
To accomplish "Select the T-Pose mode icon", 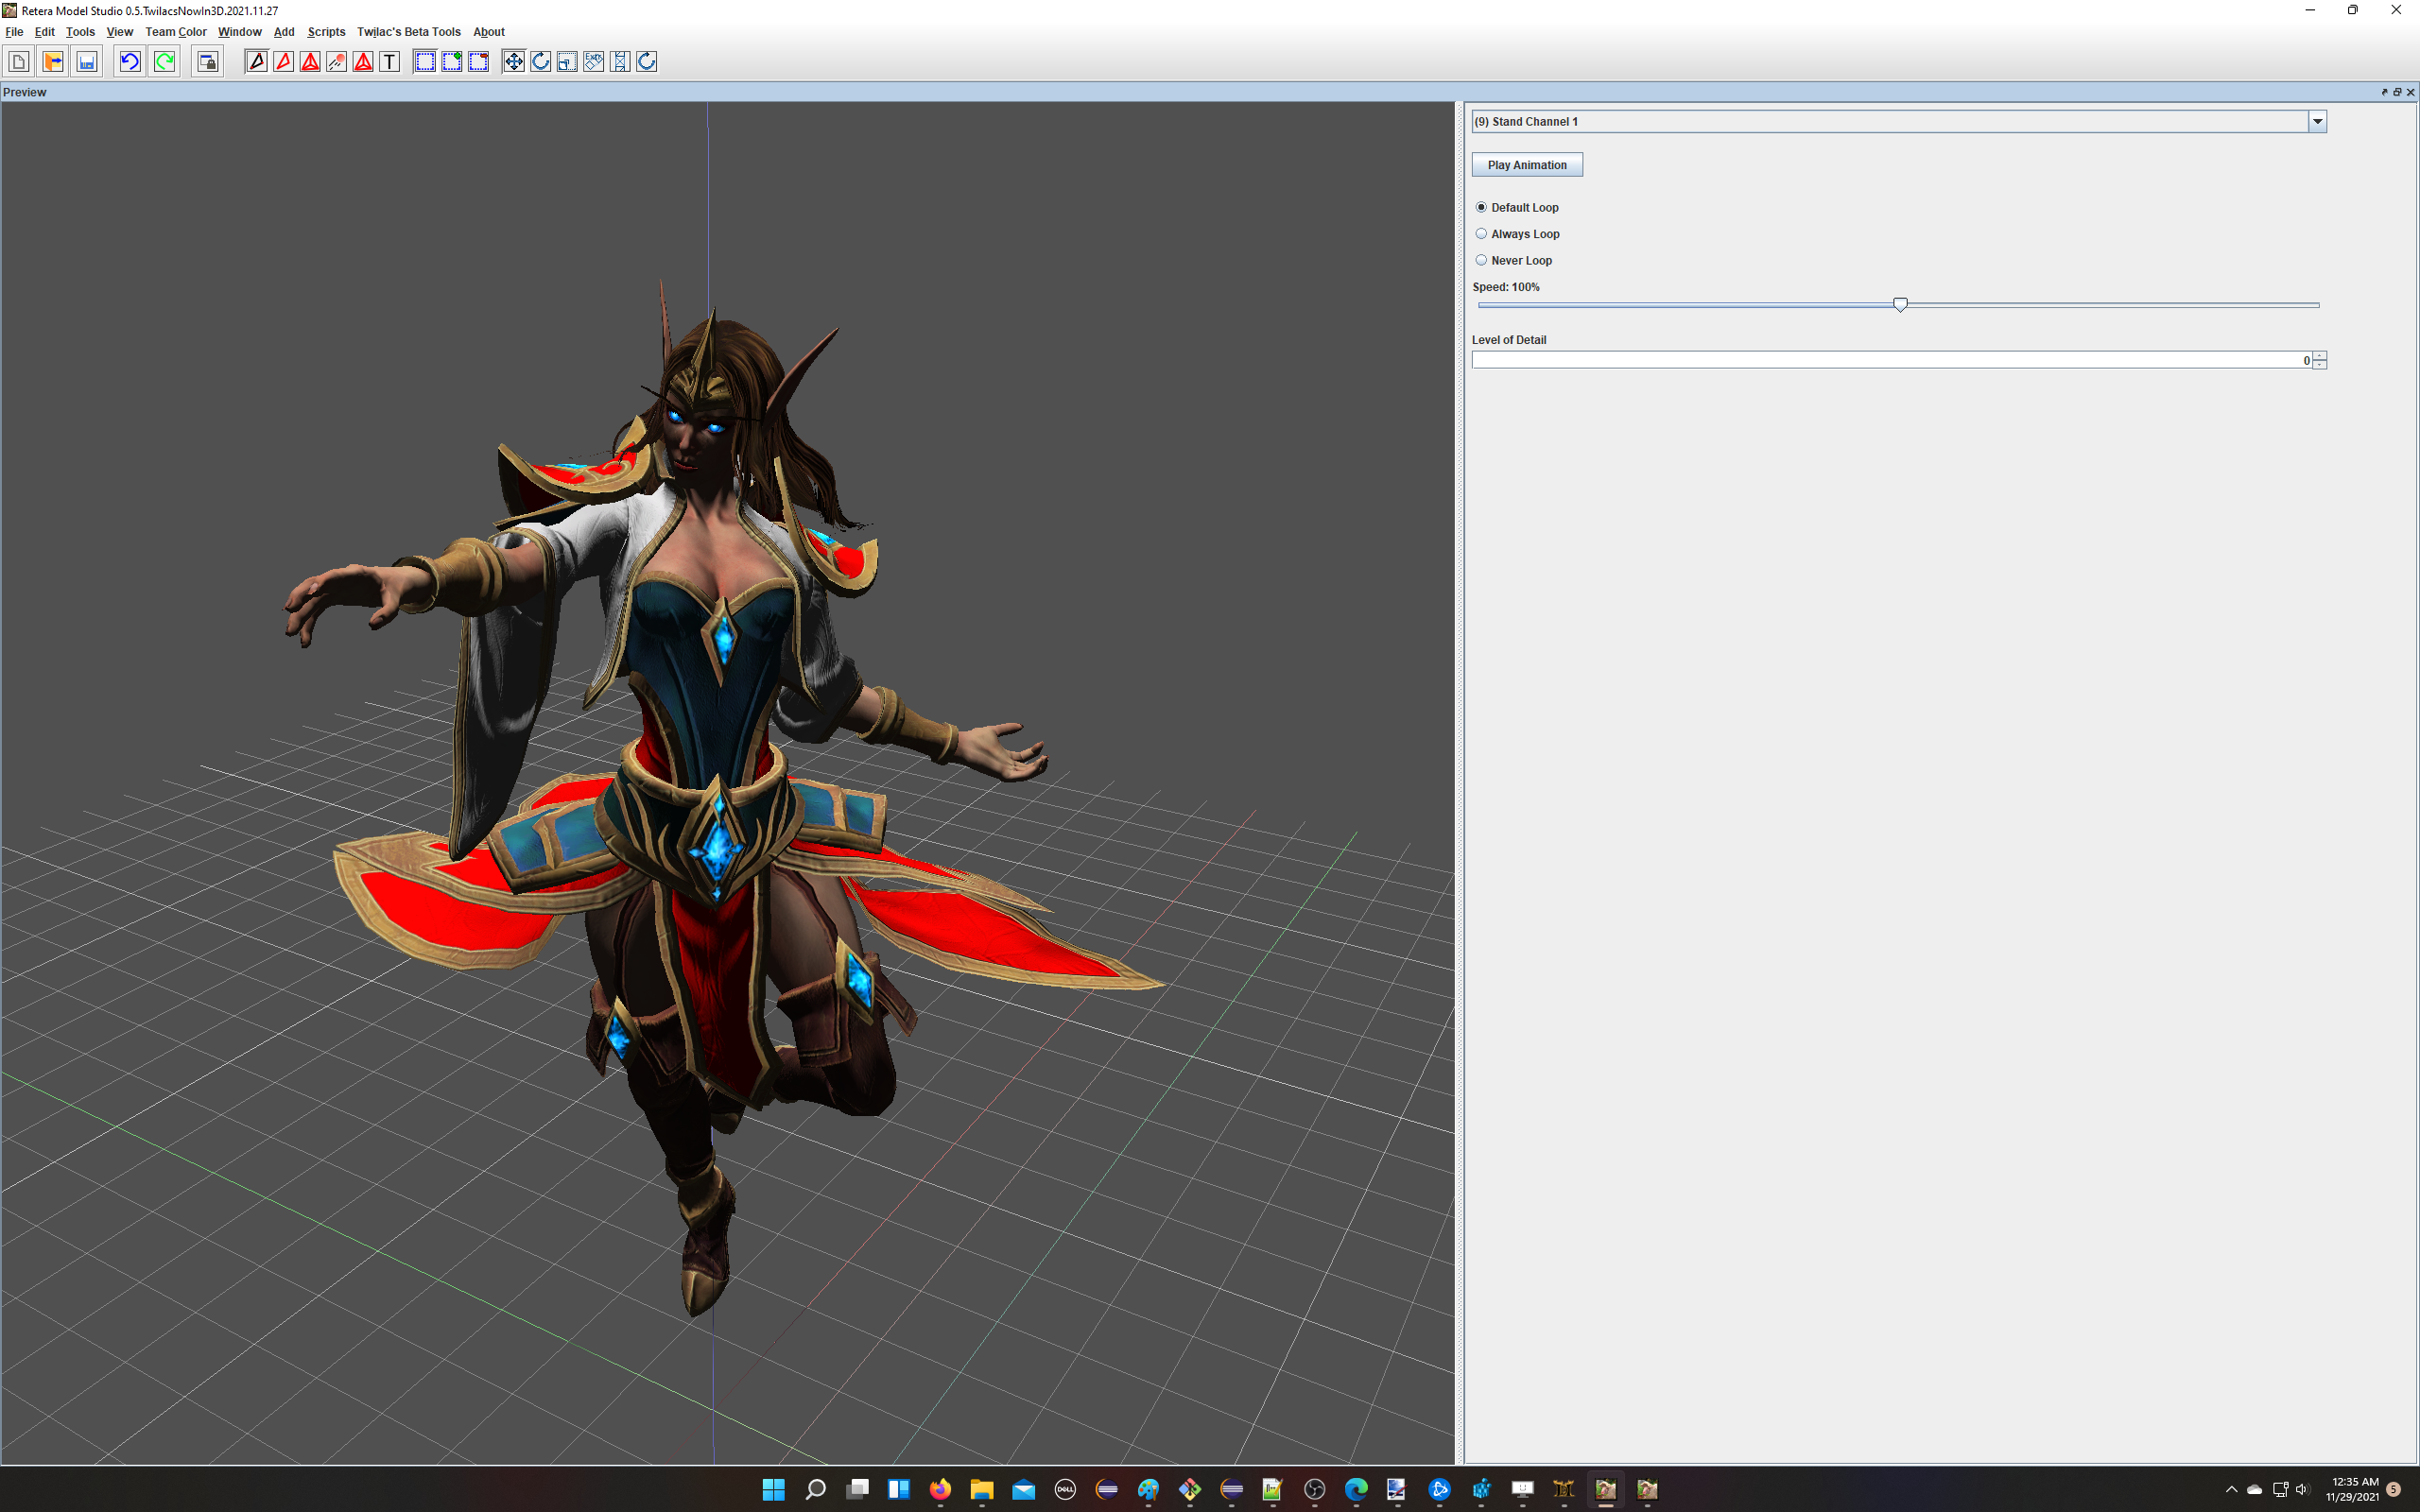I will point(390,62).
